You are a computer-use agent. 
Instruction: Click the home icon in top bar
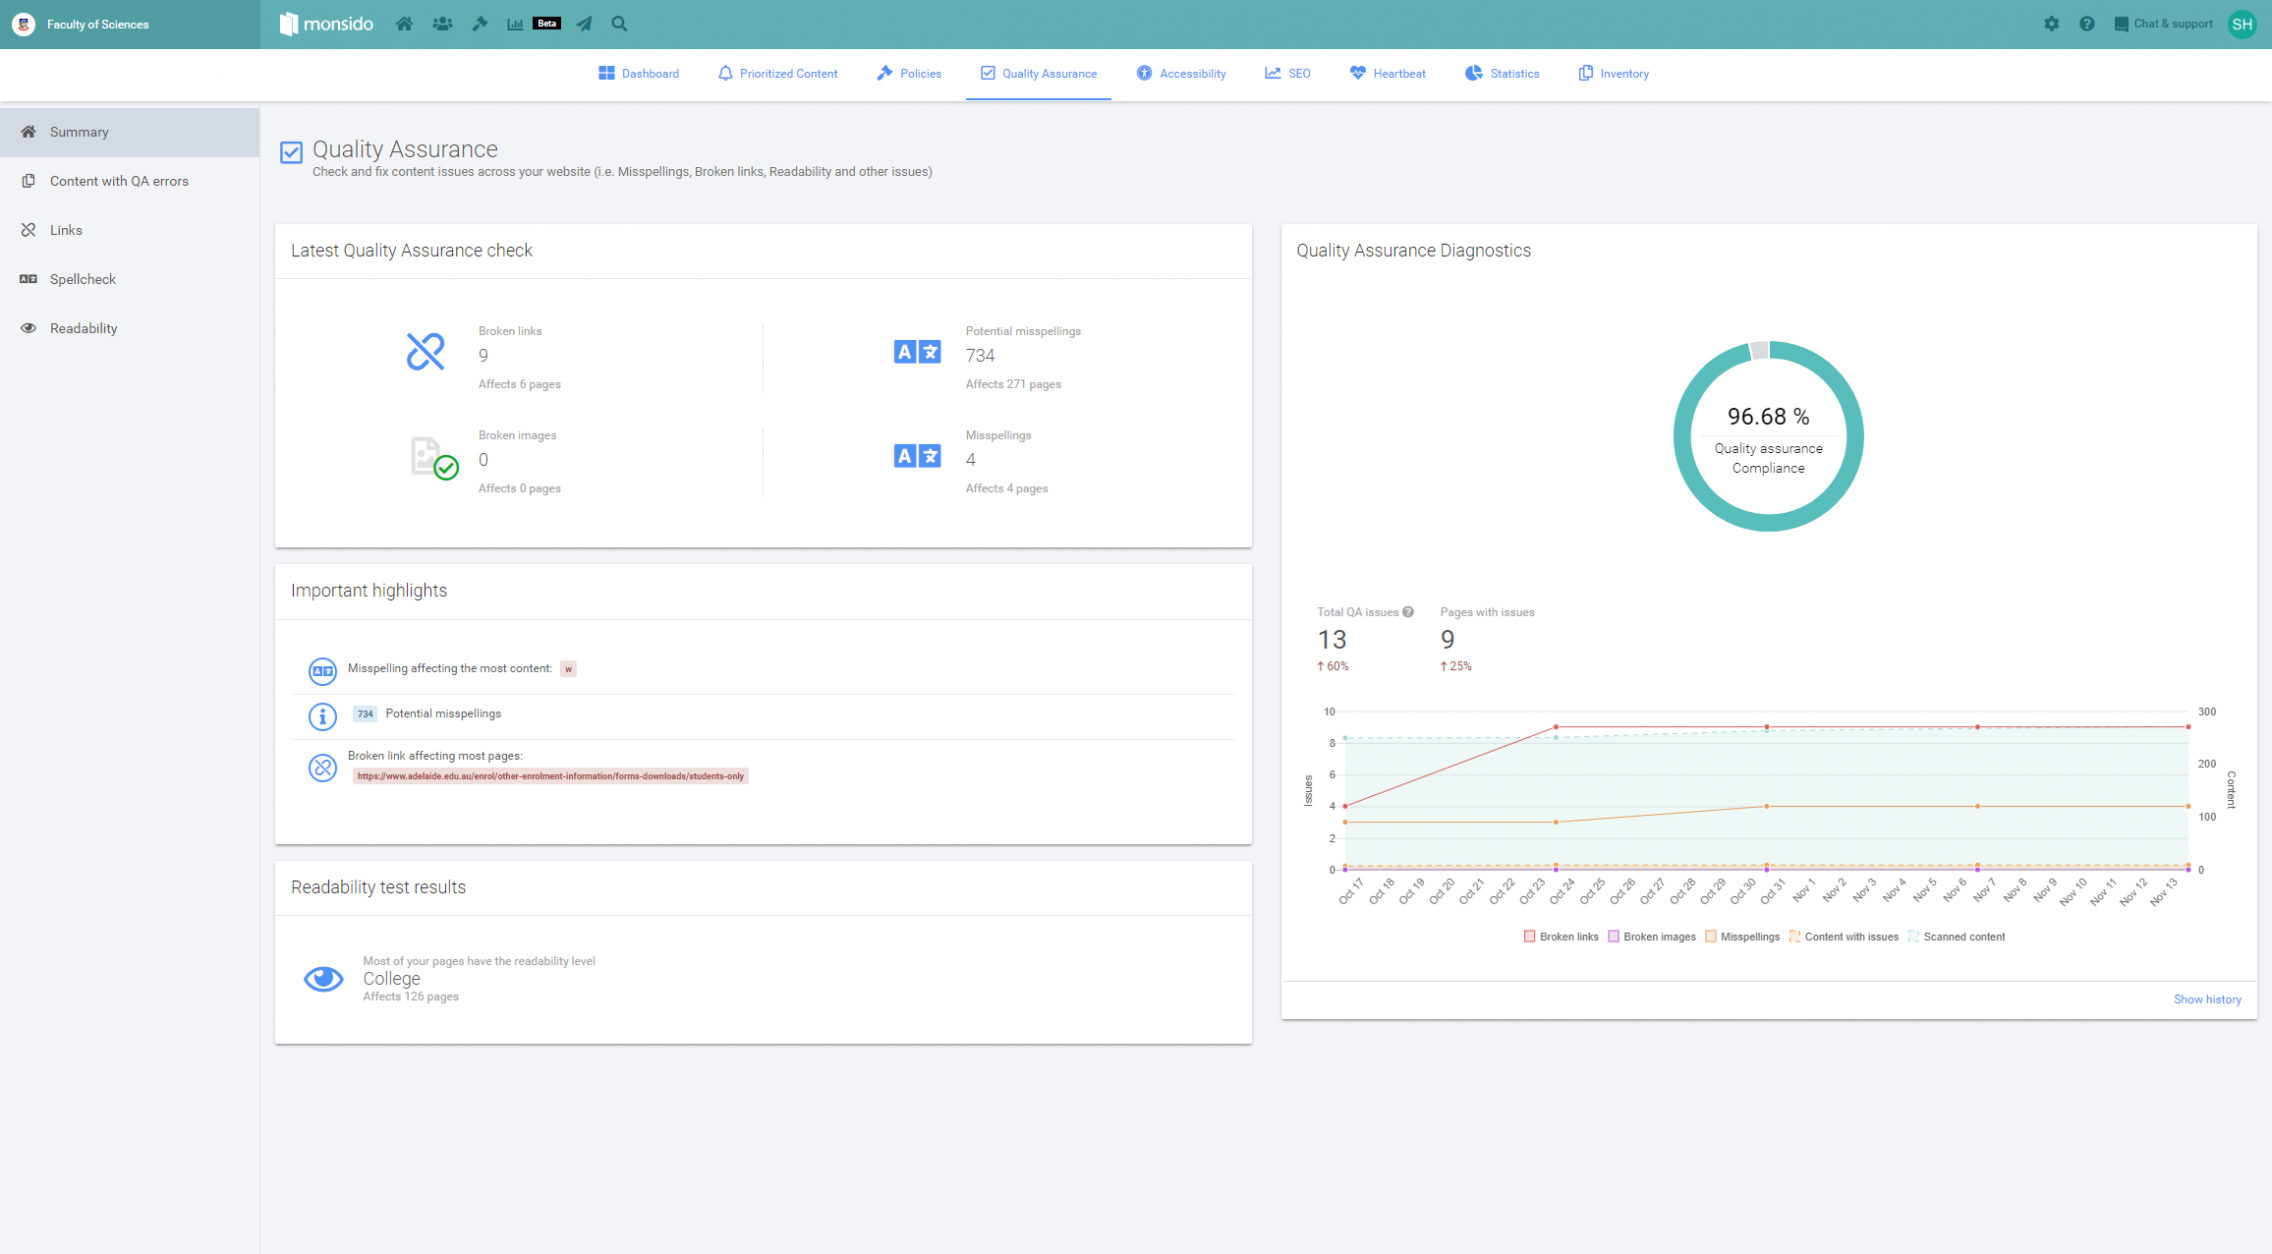tap(404, 24)
